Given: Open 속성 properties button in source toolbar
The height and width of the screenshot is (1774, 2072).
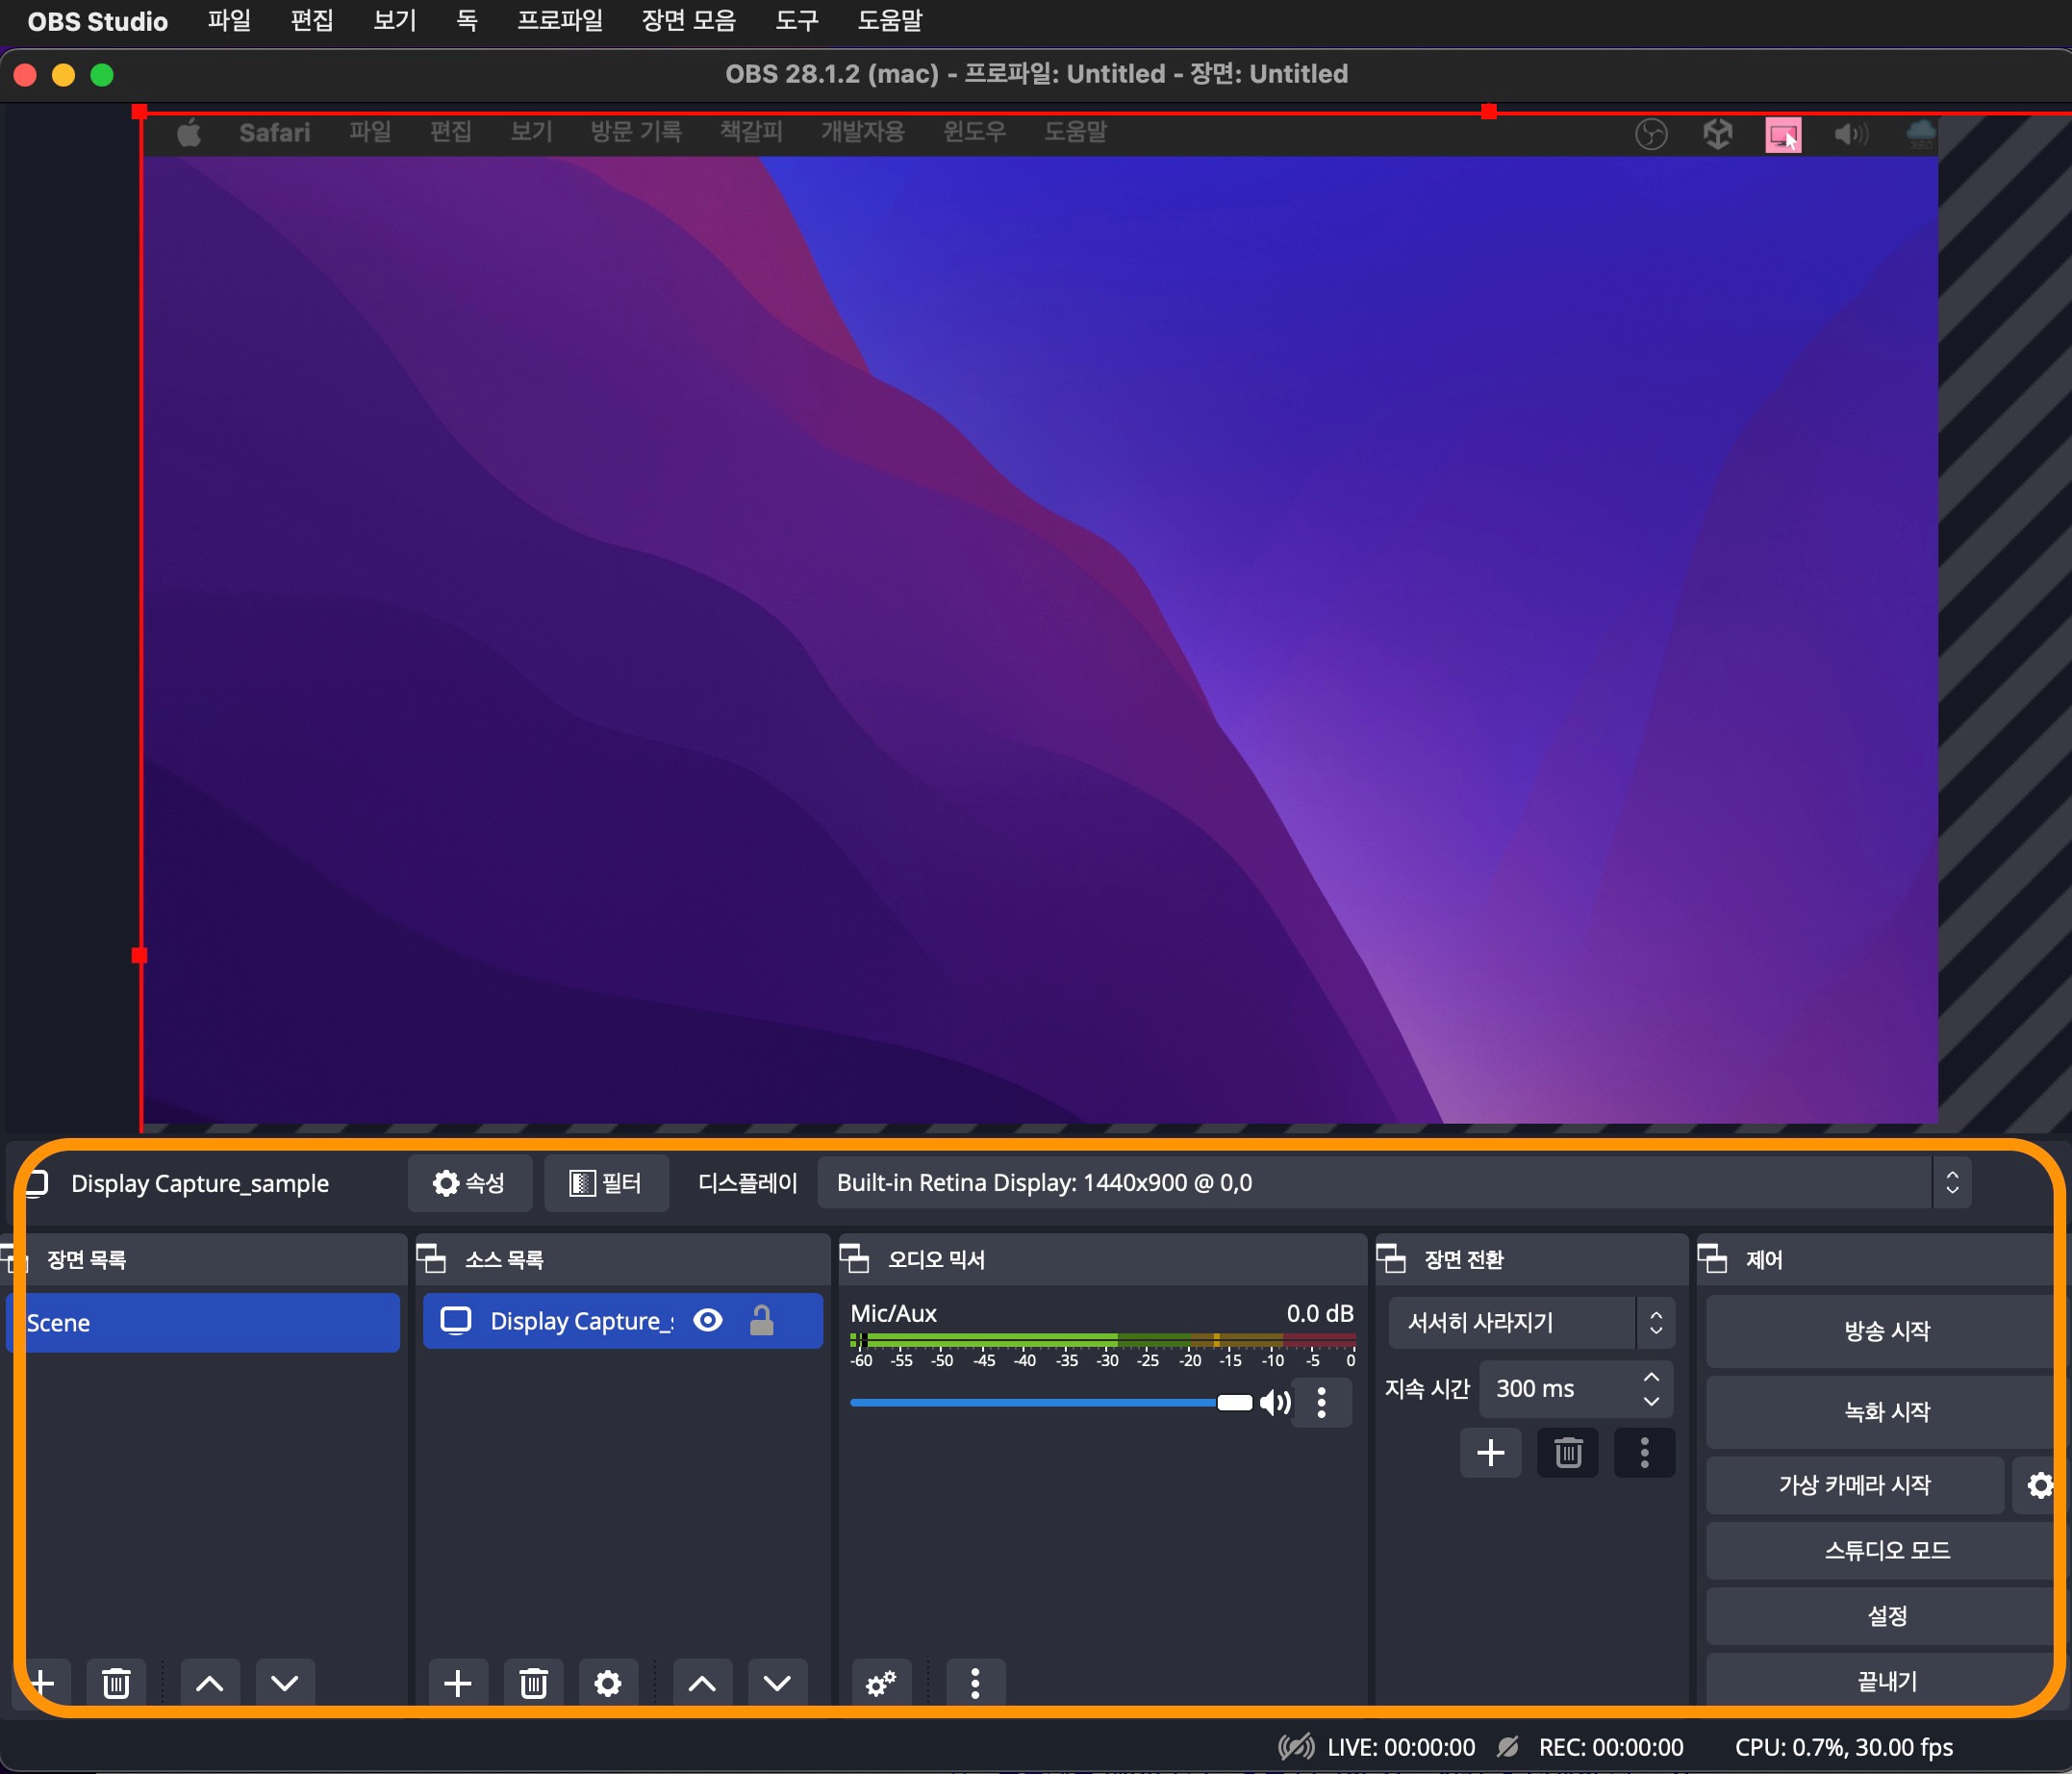Looking at the screenshot, I should point(469,1183).
